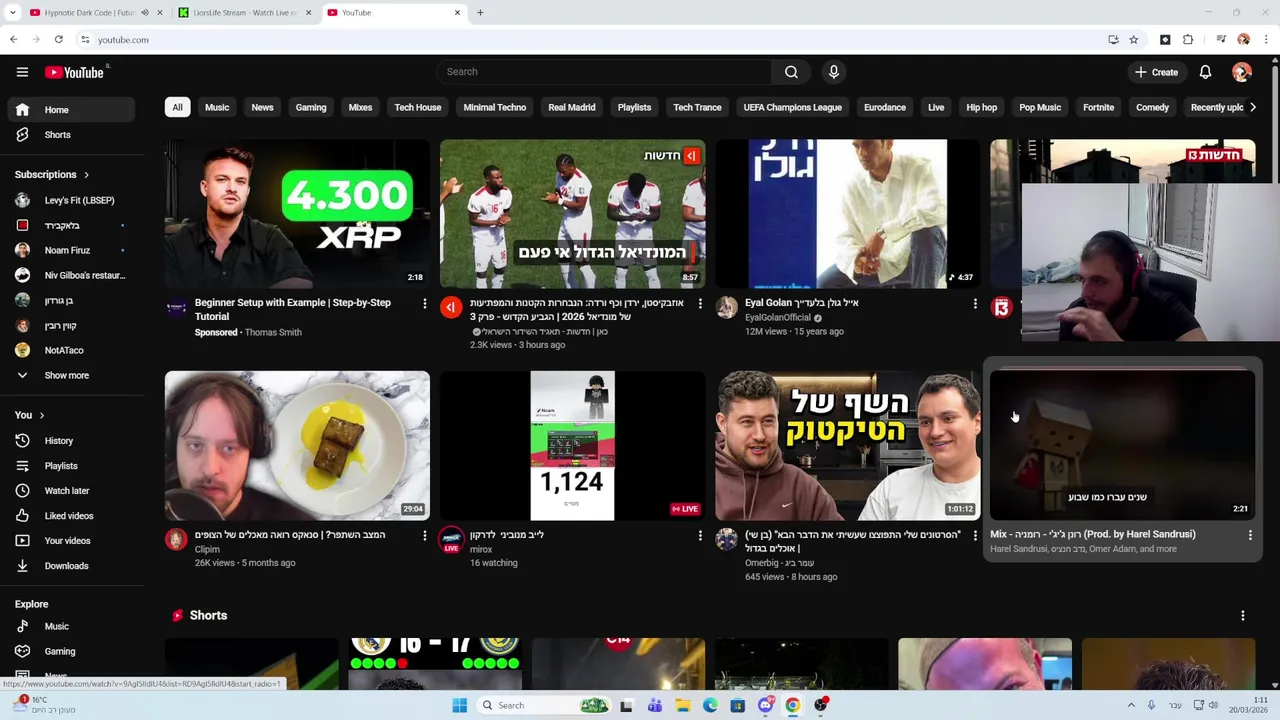
Task: Expand Show more subscriptions
Action: point(68,376)
